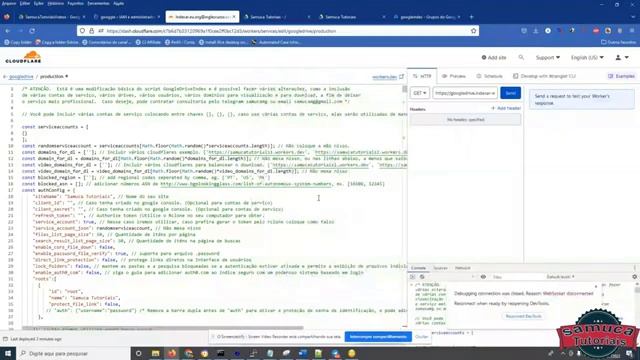Open the Ferramentas menu in Firefox
This screenshot has width=640, height=360.
98,3
